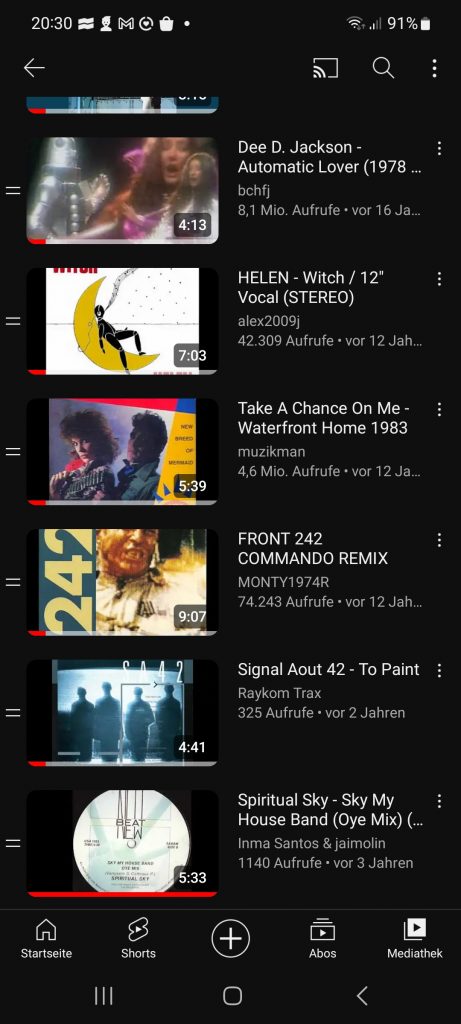Open the Mediathek library tab
Image resolution: width=461 pixels, height=1024 pixels.
point(415,939)
